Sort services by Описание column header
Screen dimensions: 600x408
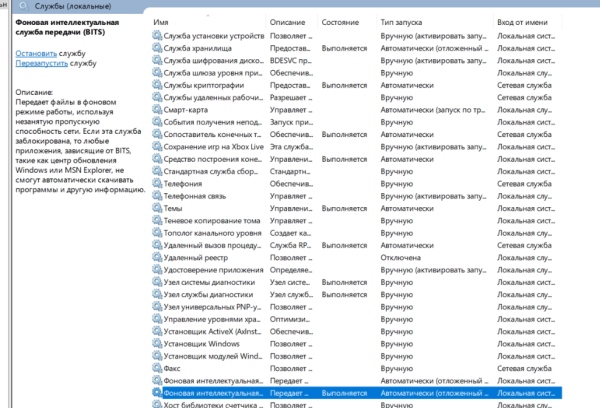(287, 22)
